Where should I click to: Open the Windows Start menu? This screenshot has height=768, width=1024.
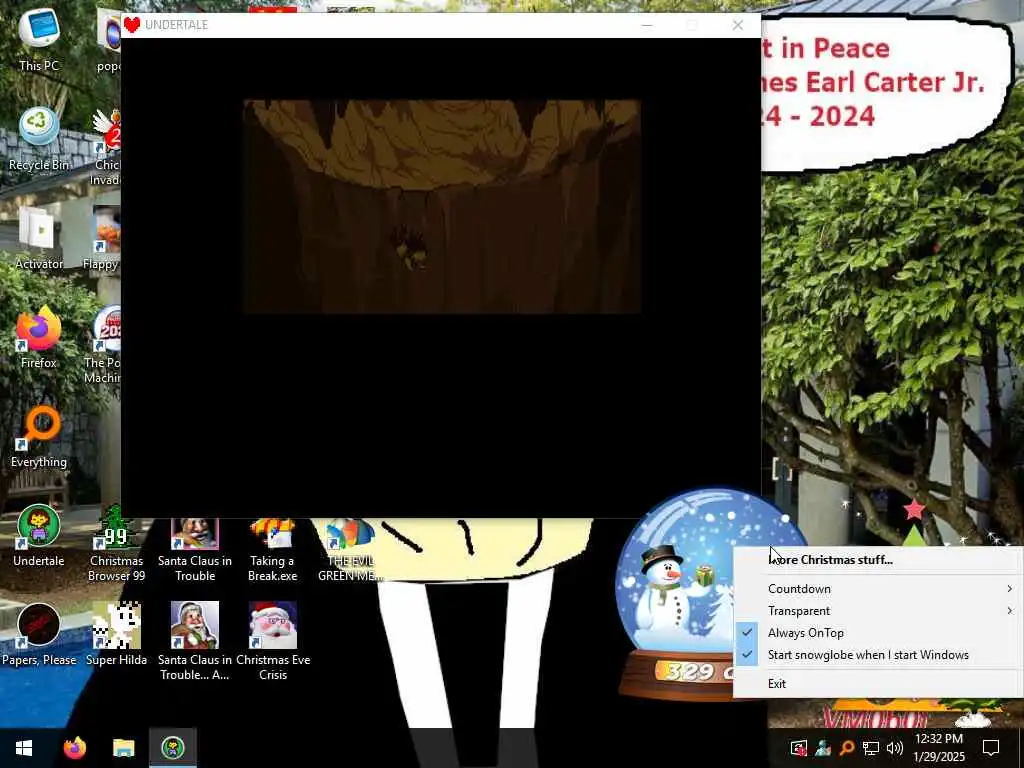(24, 748)
